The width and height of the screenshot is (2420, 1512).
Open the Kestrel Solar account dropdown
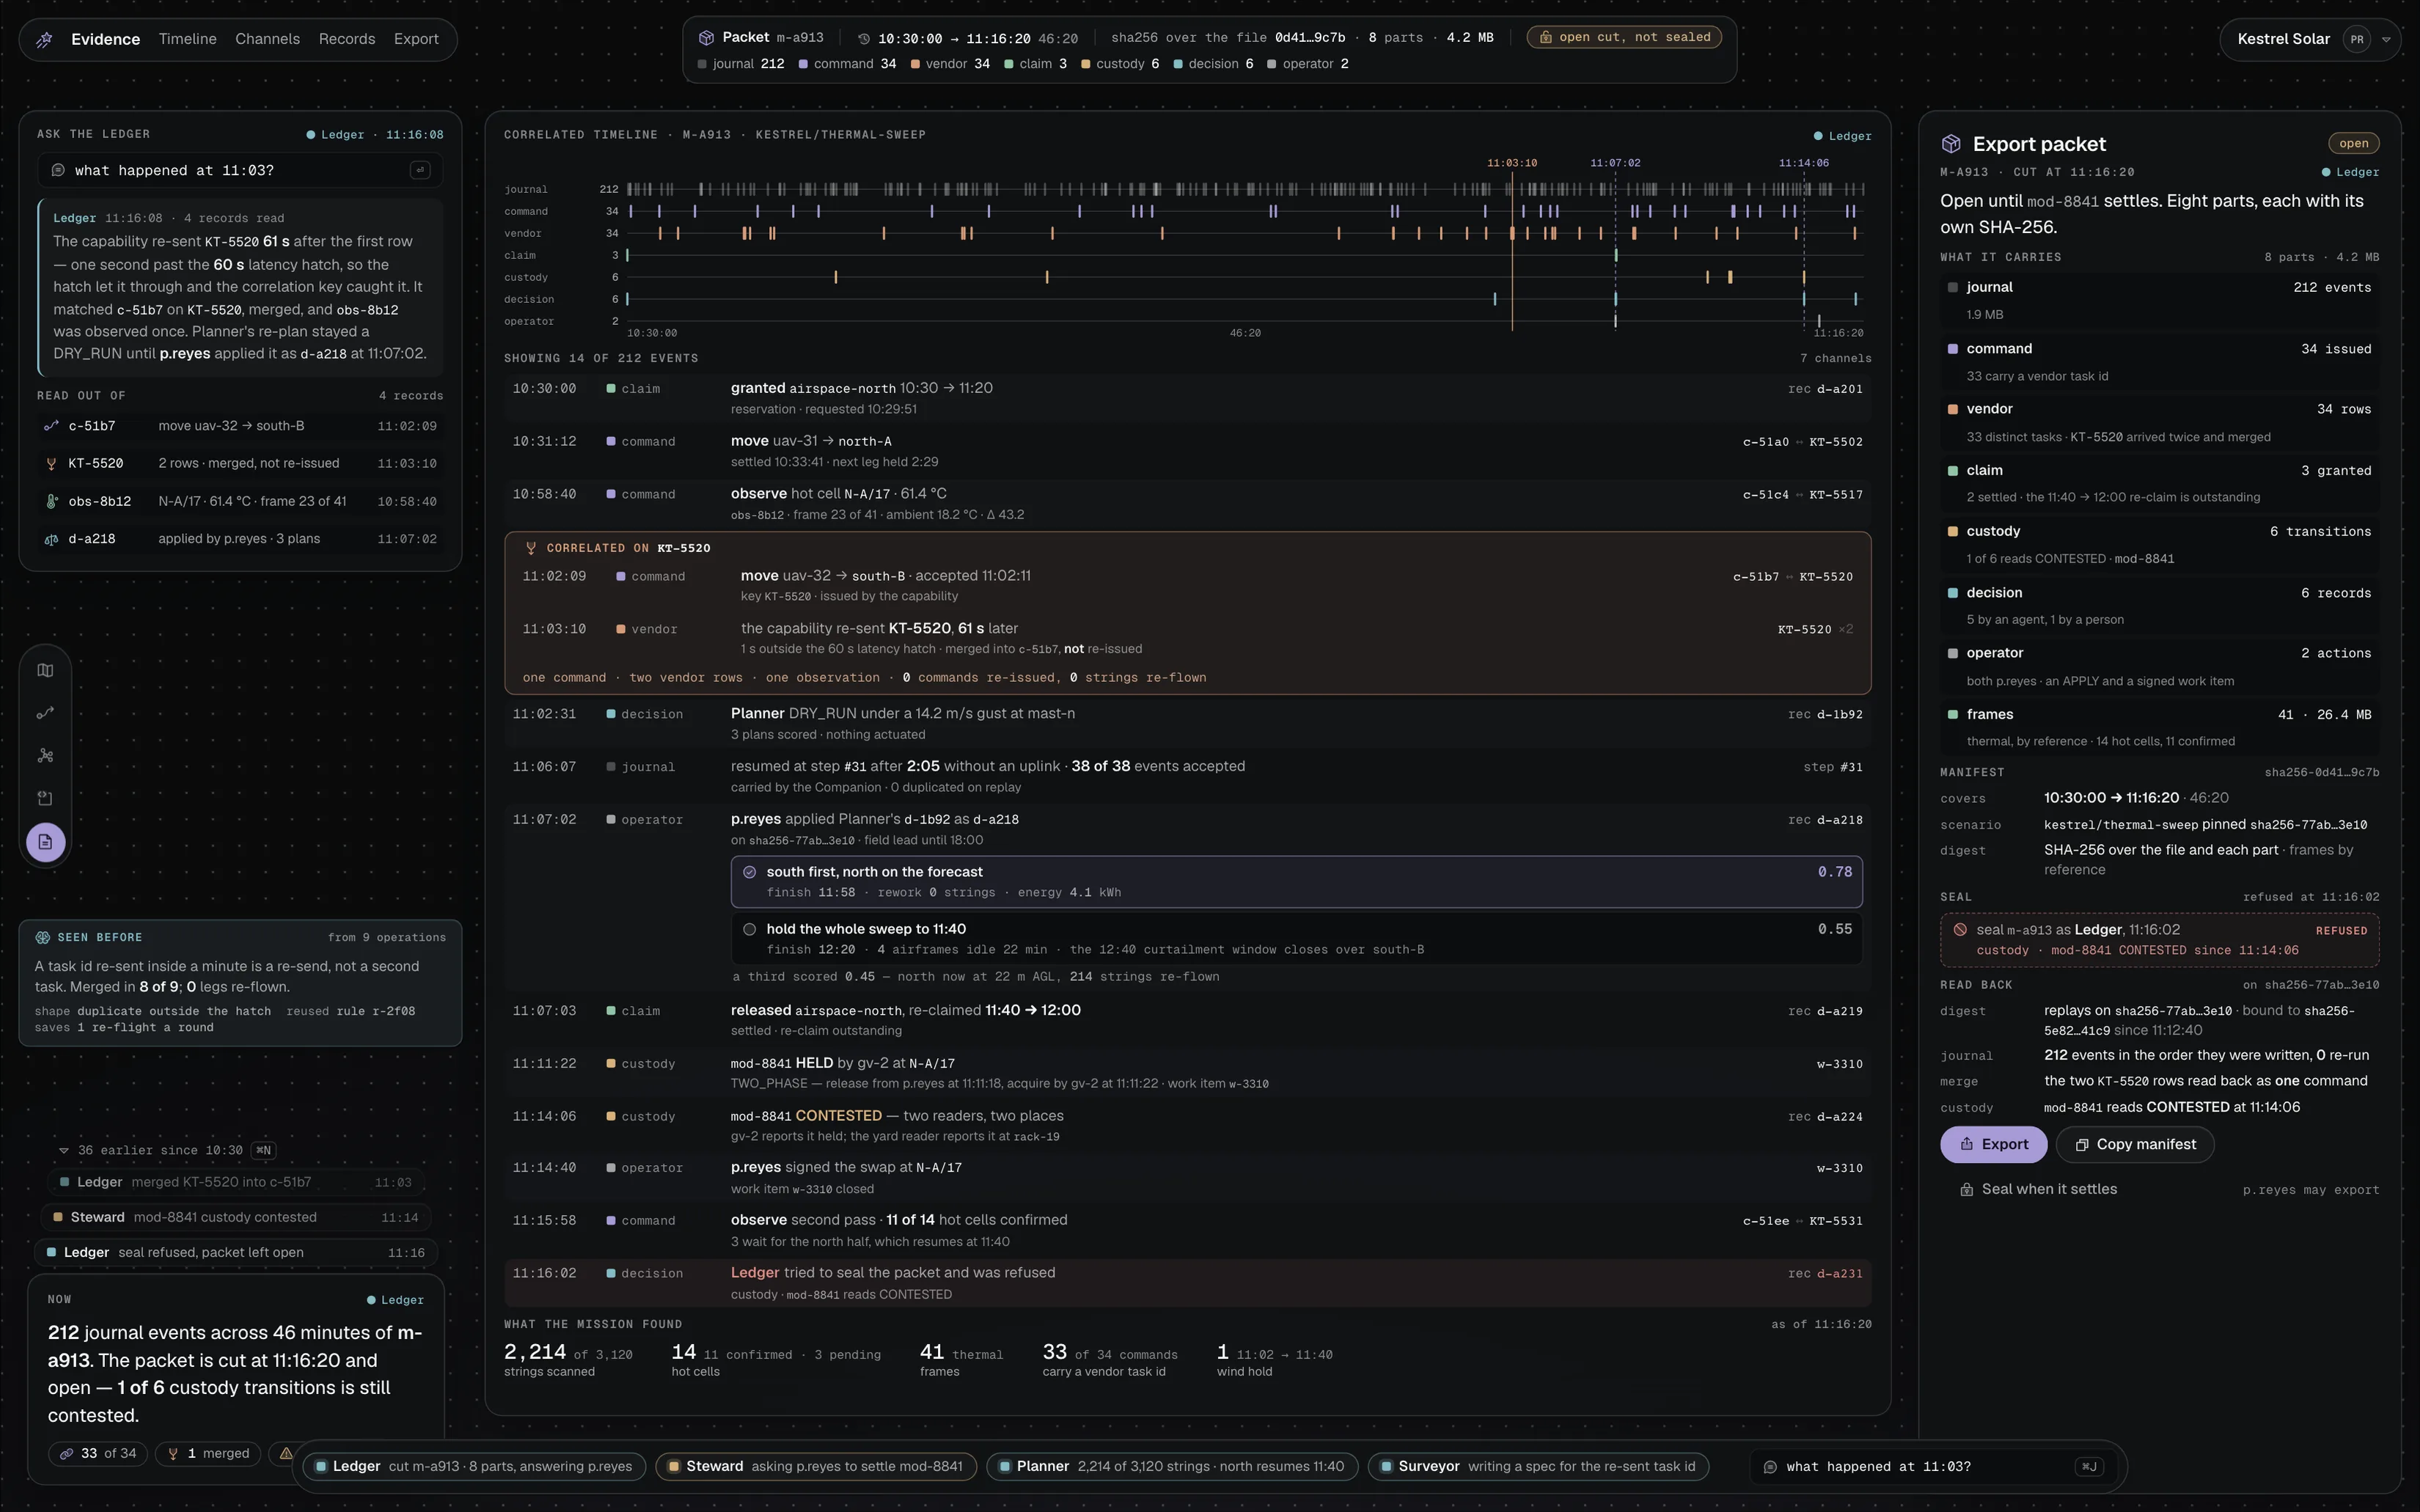(2309, 40)
